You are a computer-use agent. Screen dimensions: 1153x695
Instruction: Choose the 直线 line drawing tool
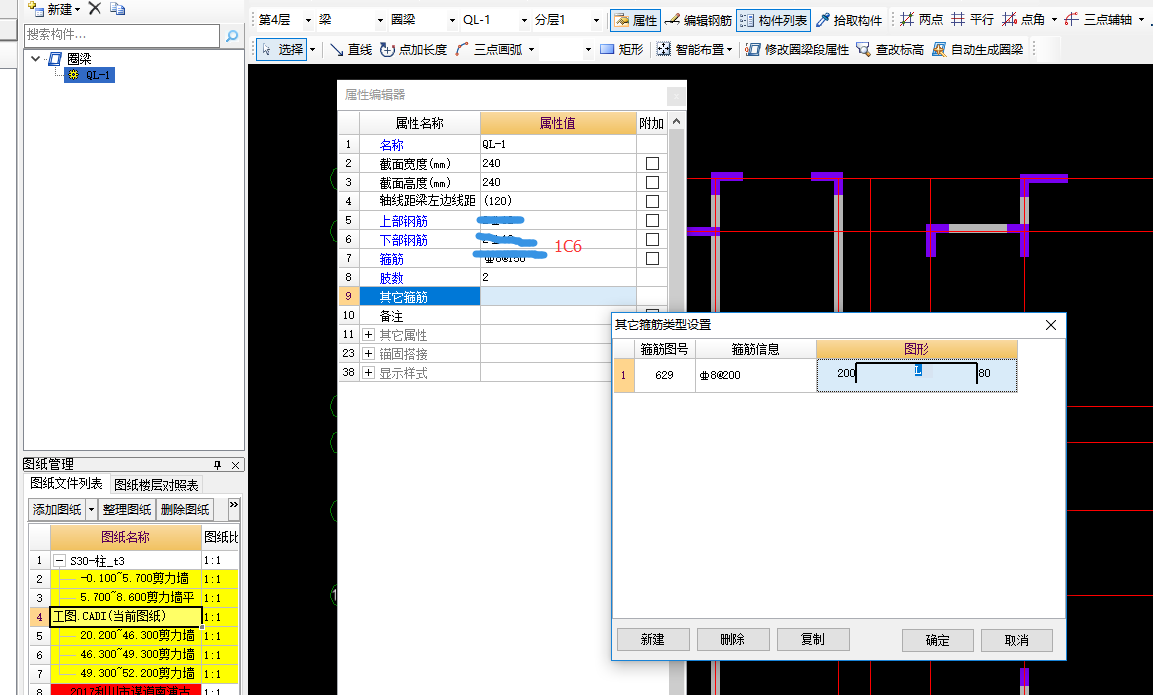tap(351, 49)
